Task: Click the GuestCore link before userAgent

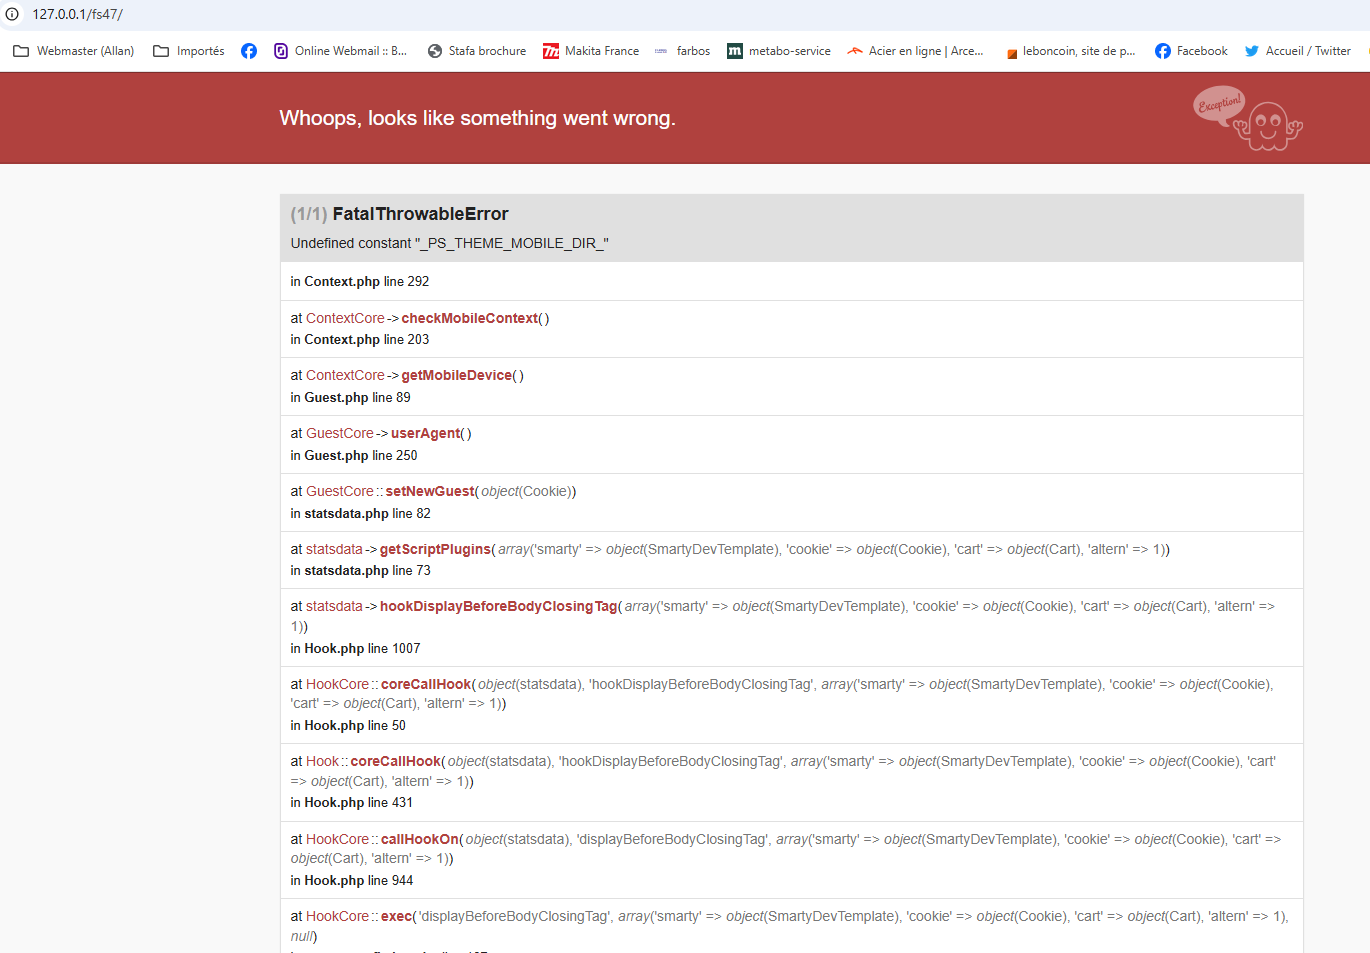Action: pos(340,433)
